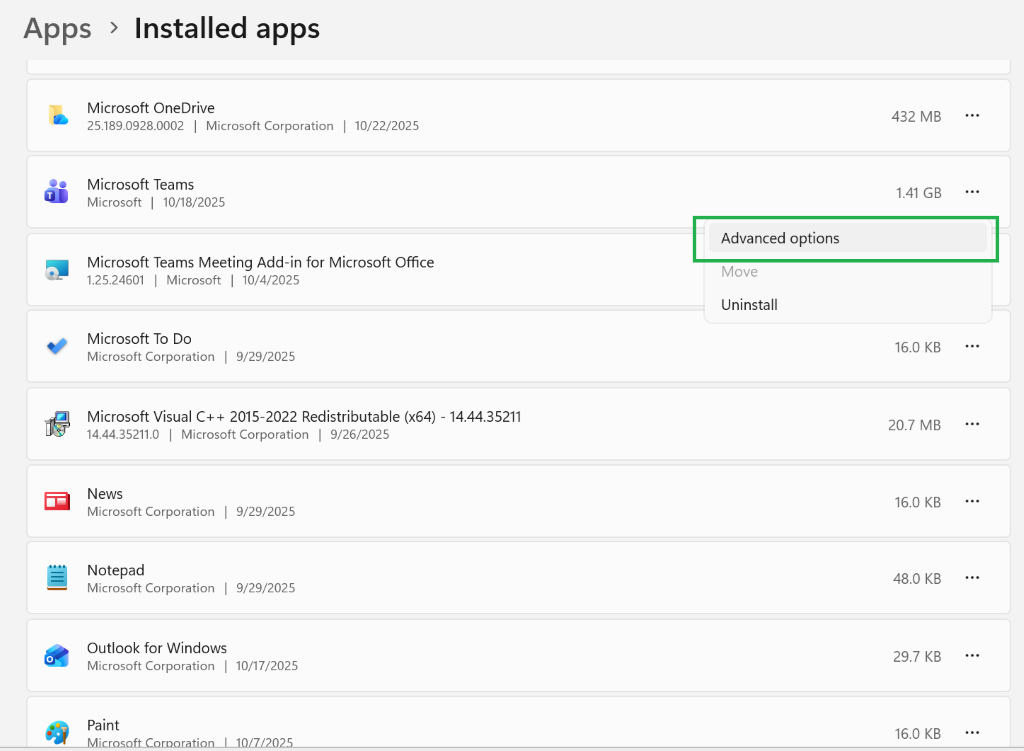Click Teams add-in version 1.25.24601
Screen dimensions: 1024x751
tap(116, 280)
